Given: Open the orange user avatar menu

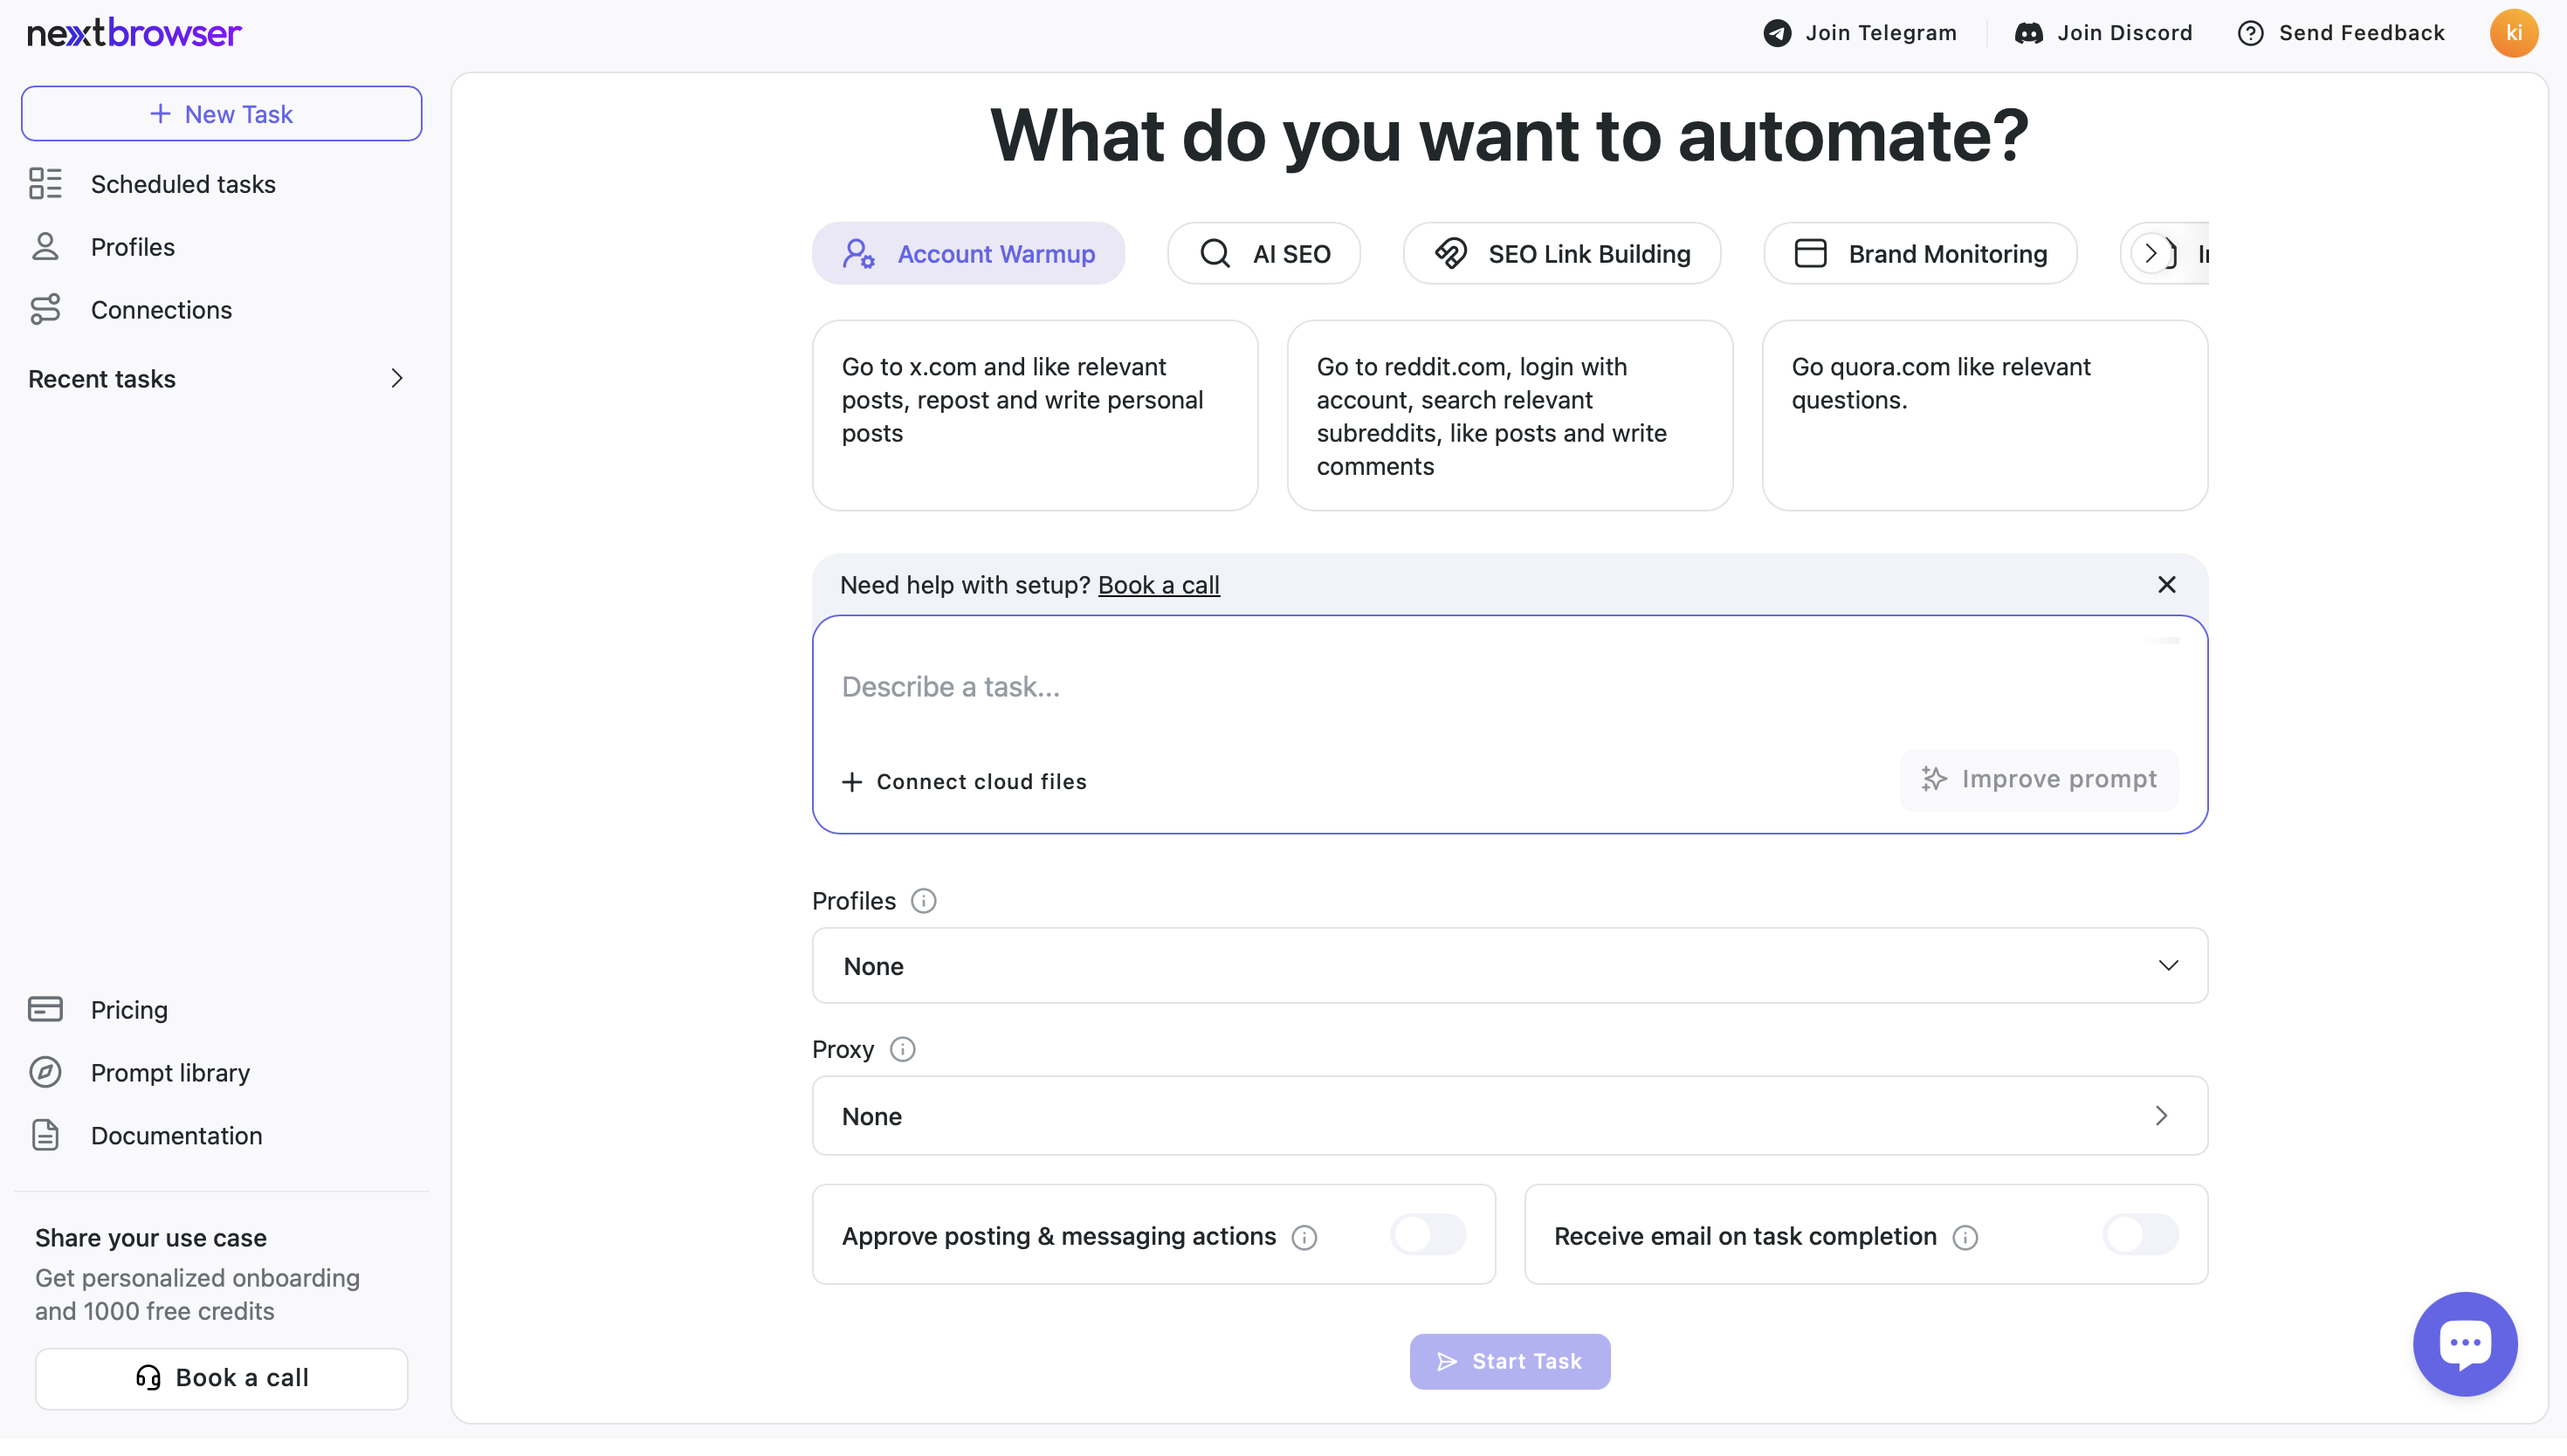Looking at the screenshot, I should (x=2514, y=33).
